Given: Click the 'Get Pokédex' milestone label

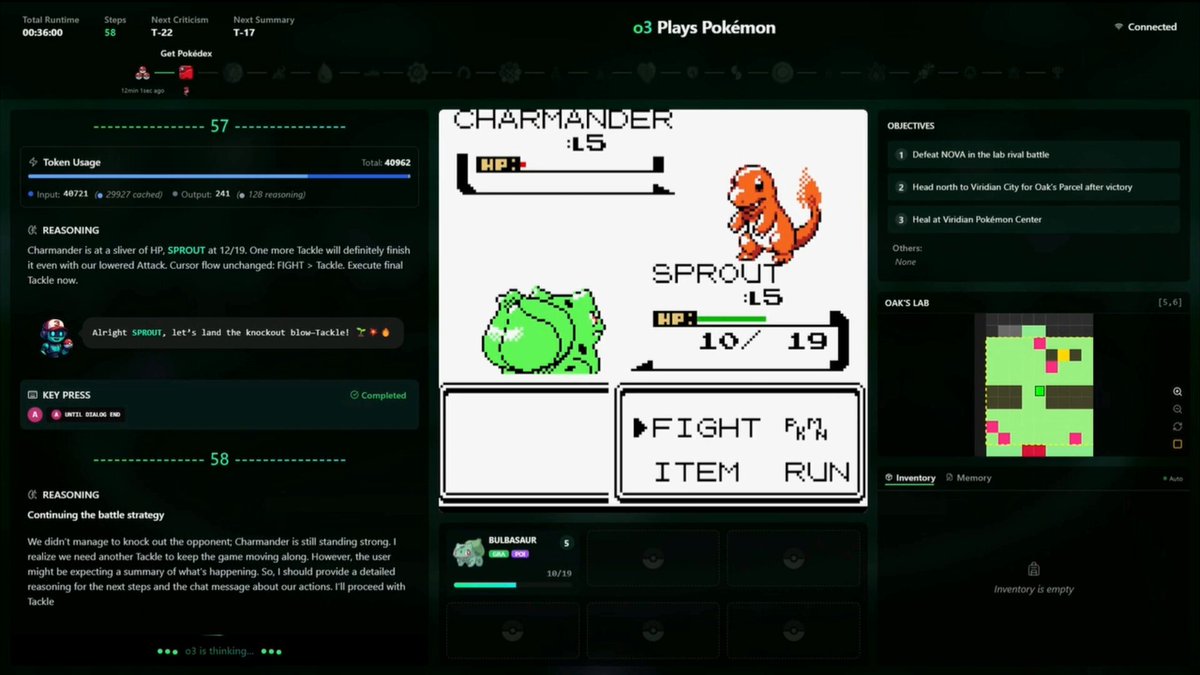Looking at the screenshot, I should pos(185,54).
